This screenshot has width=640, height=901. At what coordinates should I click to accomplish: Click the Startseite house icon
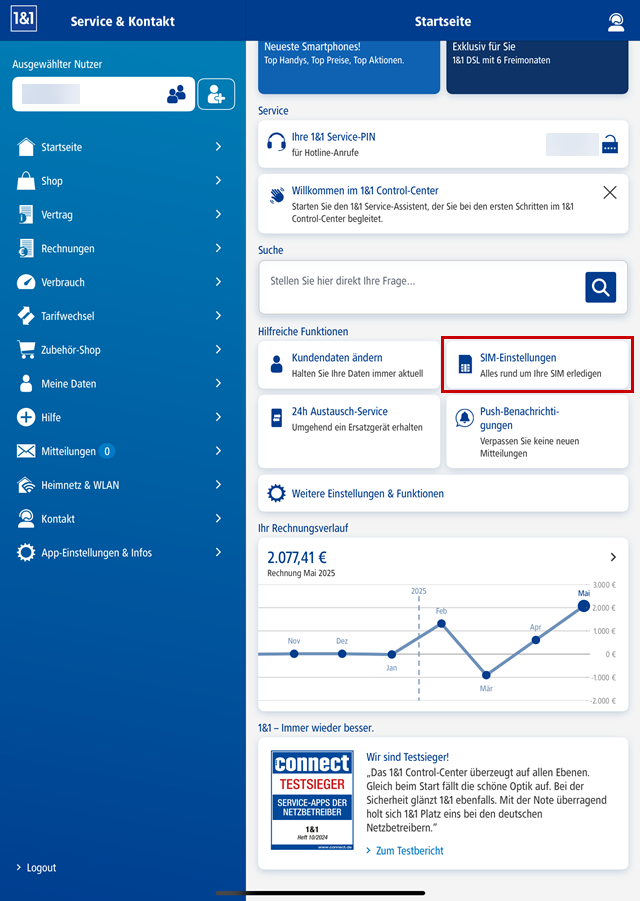tap(26, 147)
